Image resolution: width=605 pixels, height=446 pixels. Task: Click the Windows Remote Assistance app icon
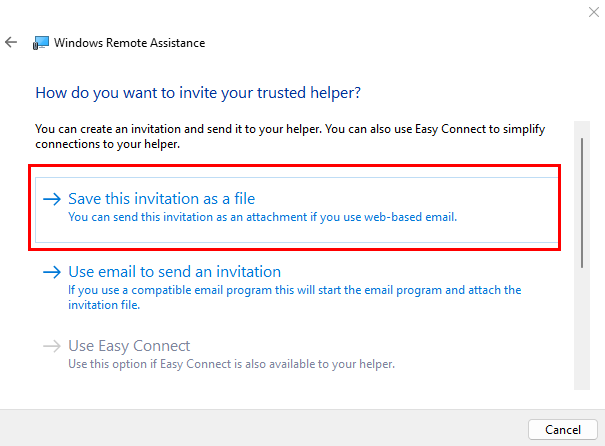41,43
